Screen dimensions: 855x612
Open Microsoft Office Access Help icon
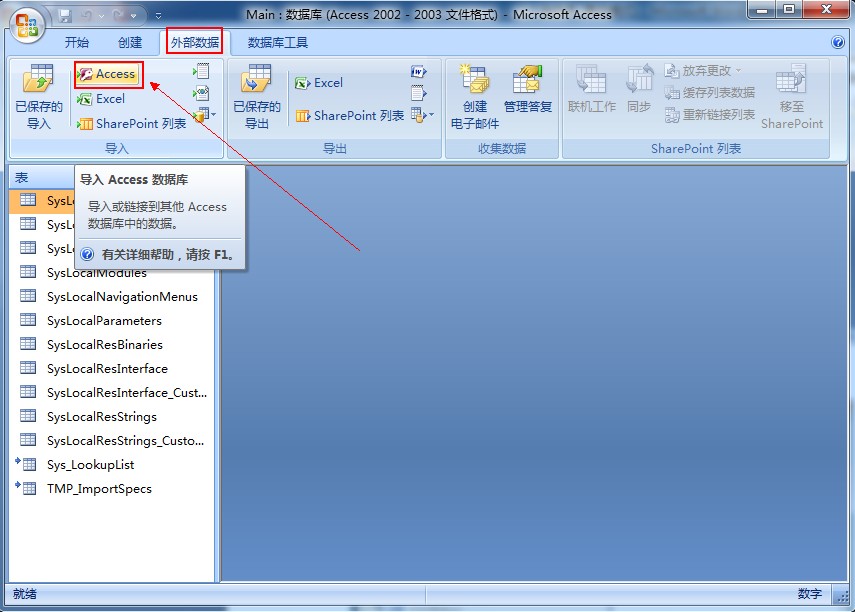pos(838,42)
